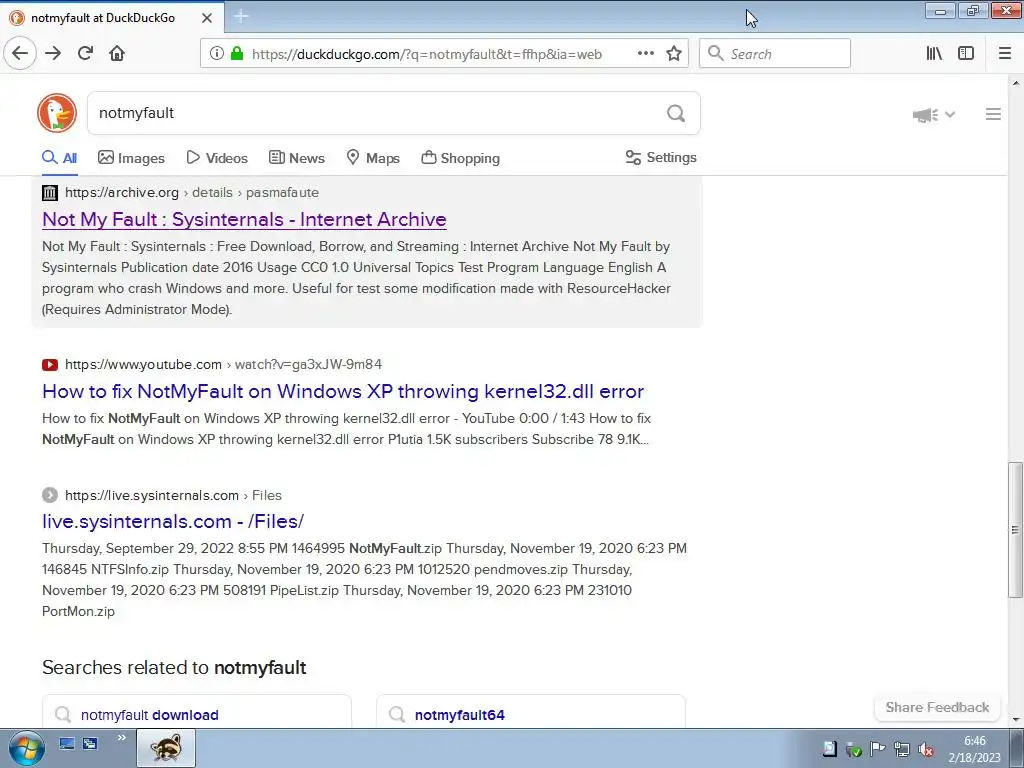Open taskbar clock showing 6:46
Image resolution: width=1024 pixels, height=768 pixels.
click(x=974, y=749)
